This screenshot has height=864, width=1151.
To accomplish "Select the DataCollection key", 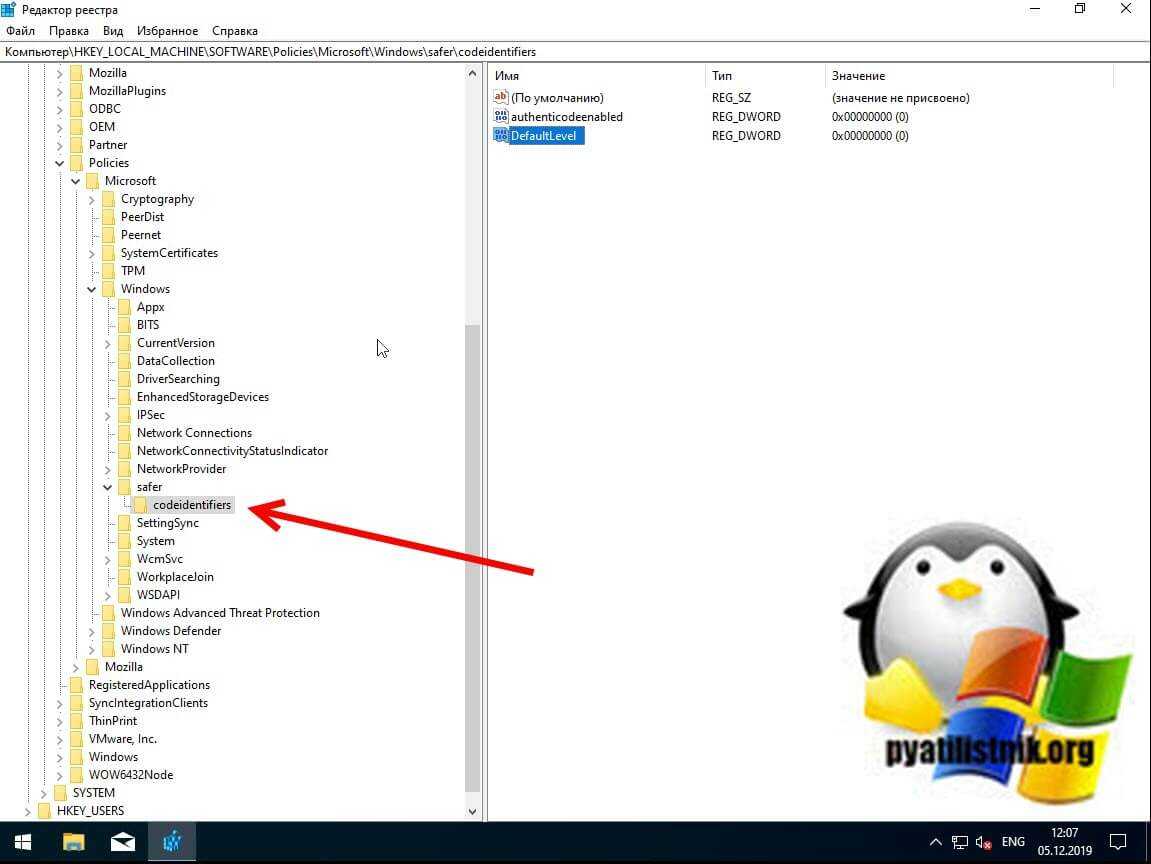I will pyautogui.click(x=175, y=361).
